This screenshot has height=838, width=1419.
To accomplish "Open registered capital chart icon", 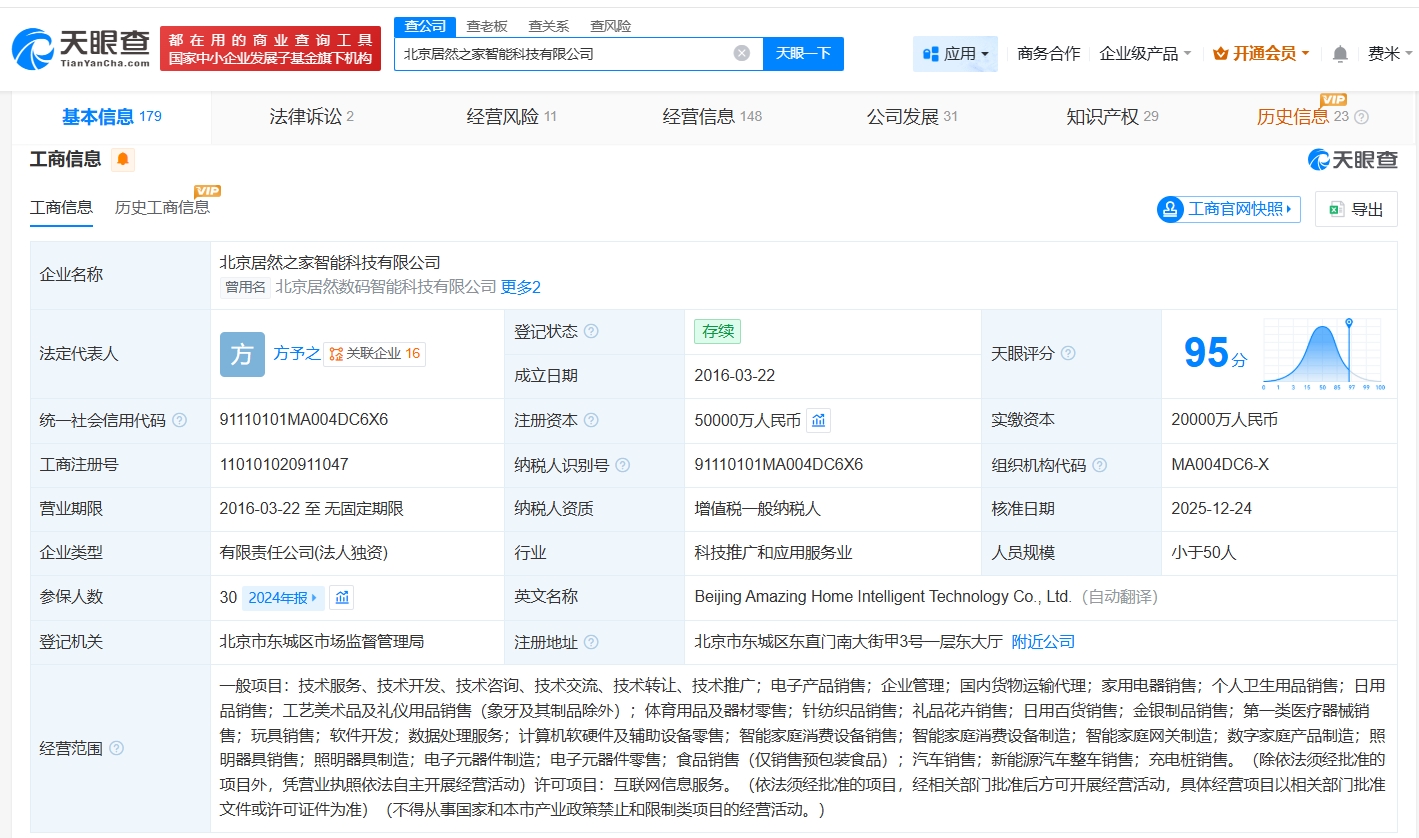I will pyautogui.click(x=818, y=421).
